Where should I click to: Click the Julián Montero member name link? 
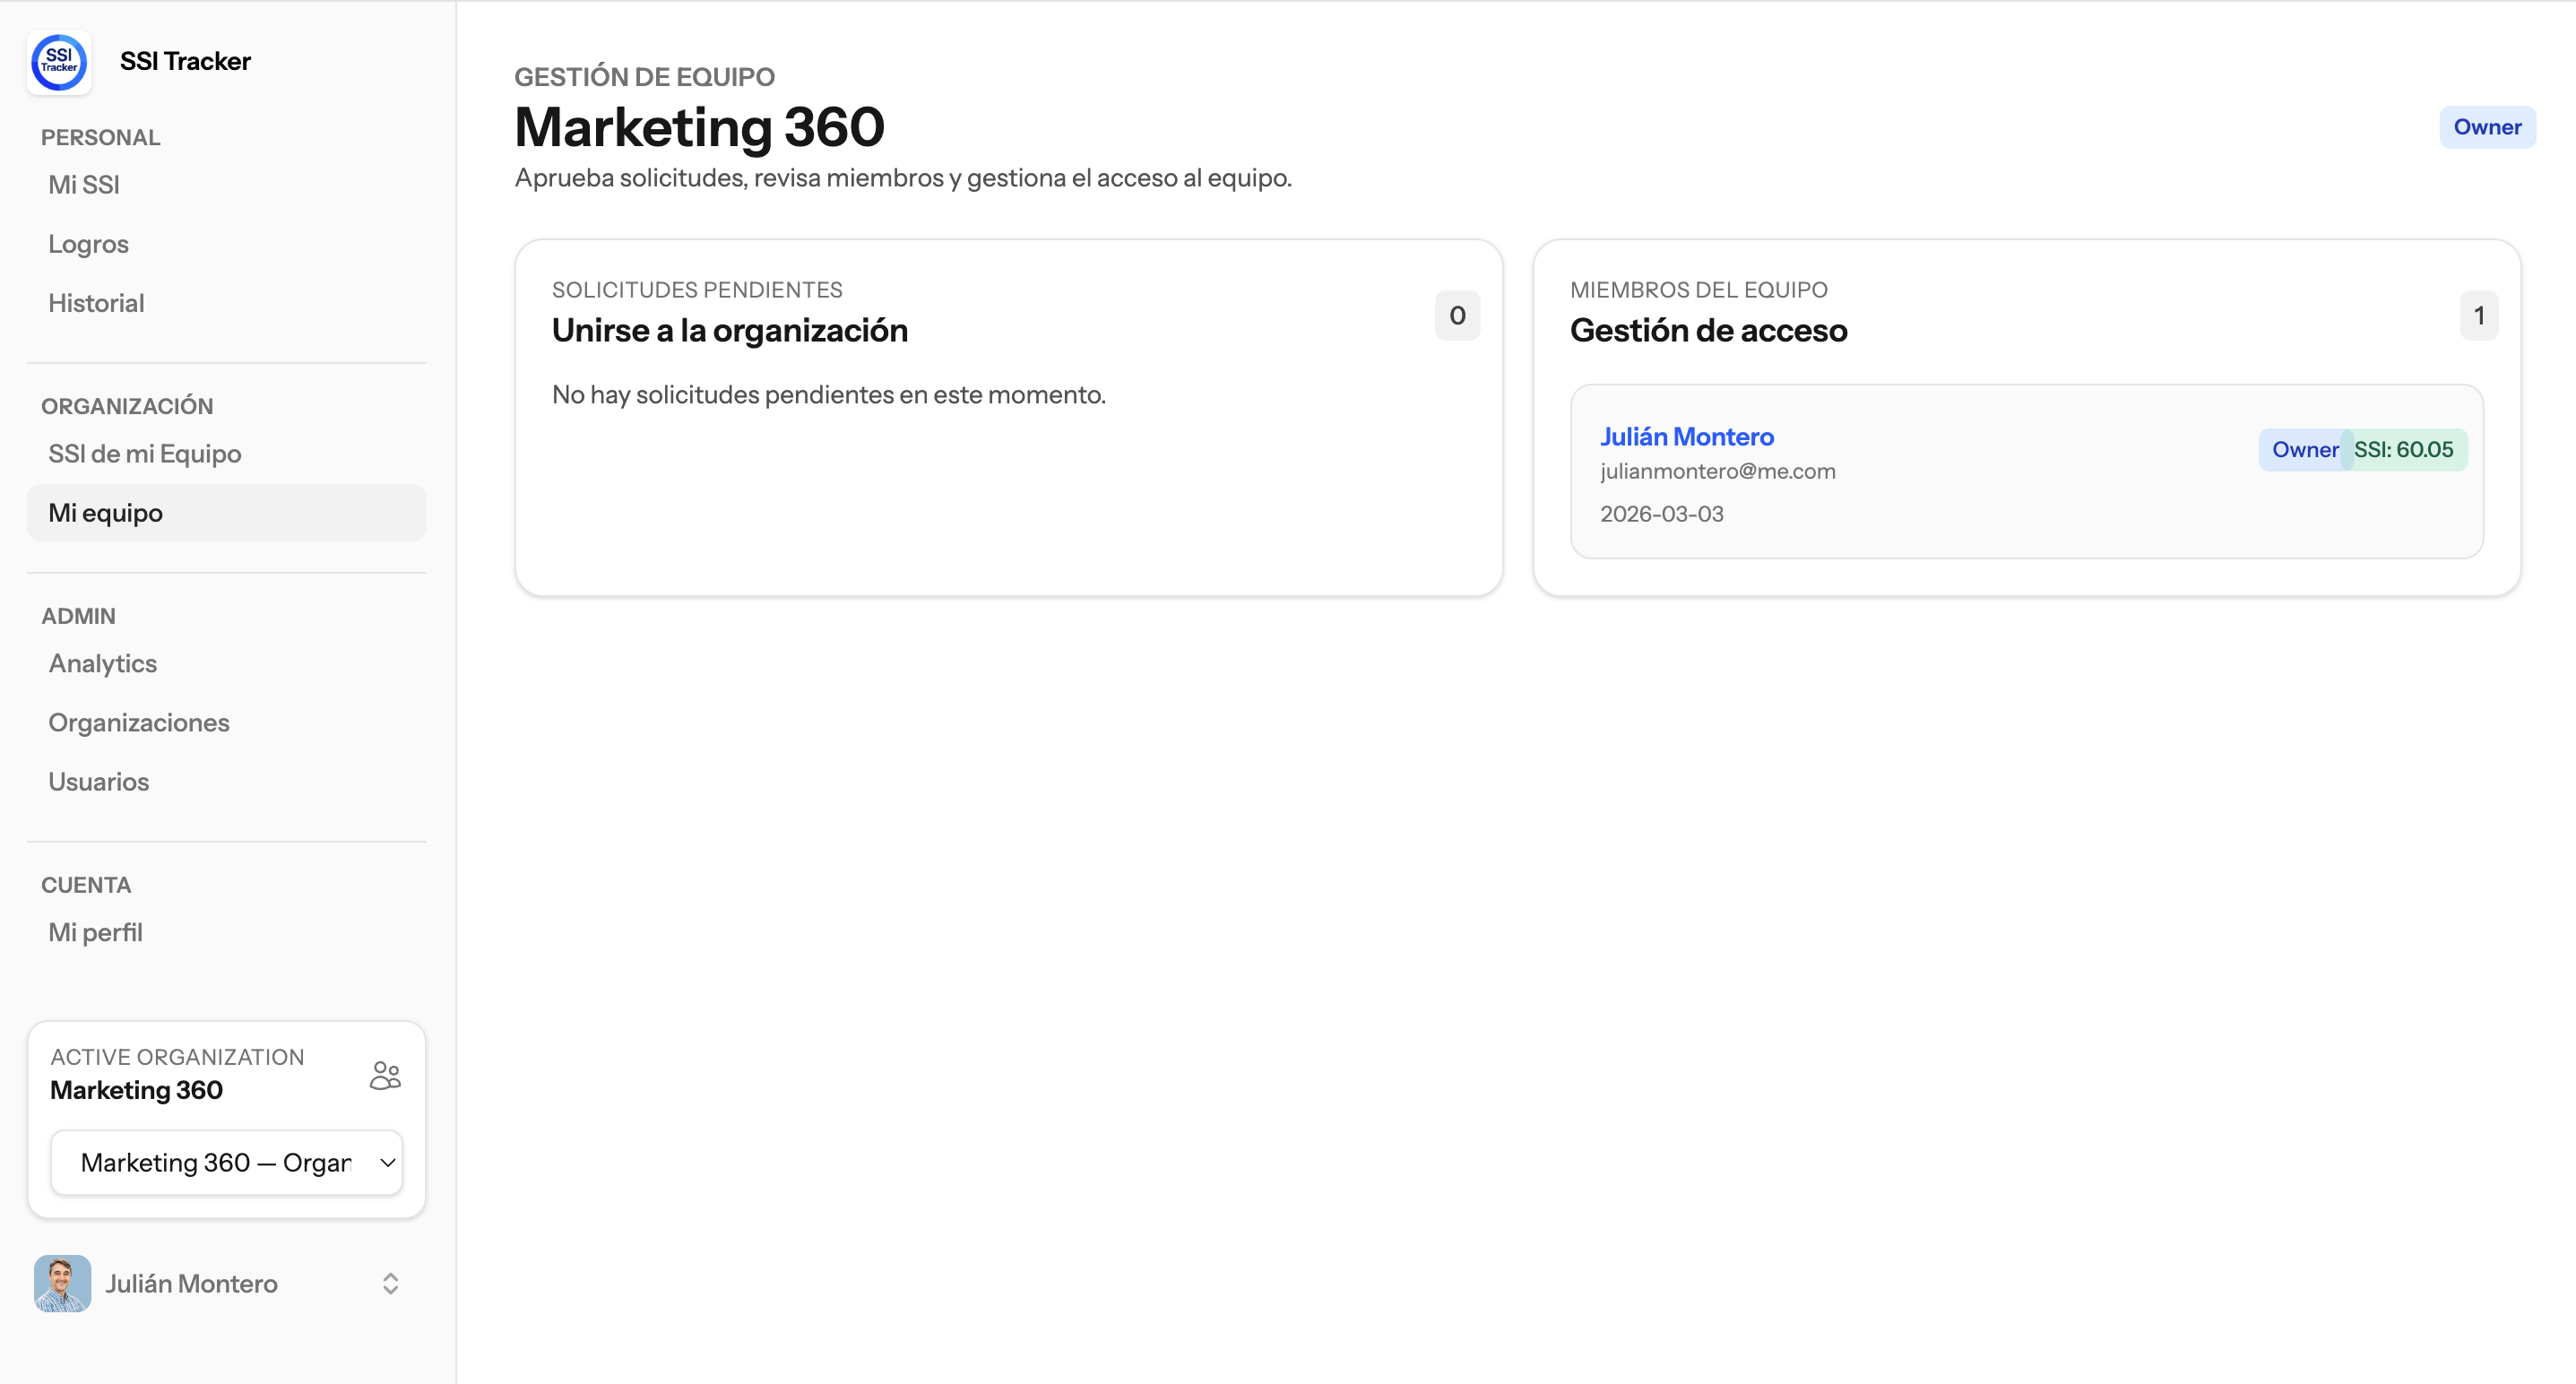click(x=1686, y=437)
